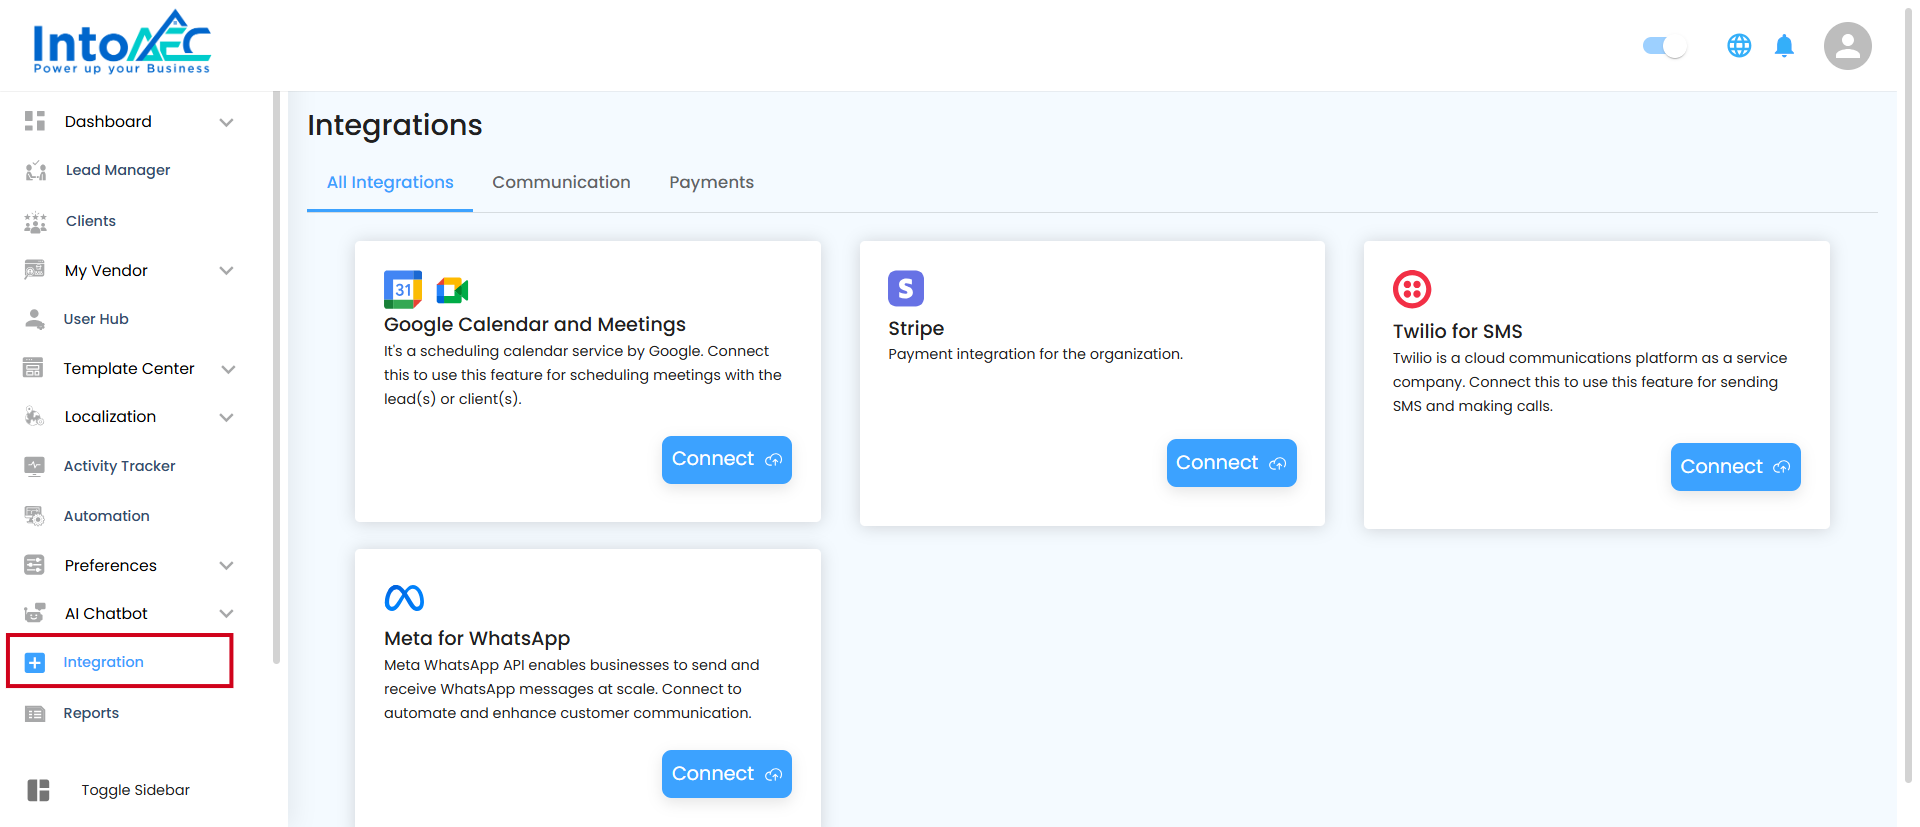1920x827 pixels.
Task: Click the Dashboard grid icon
Action: point(35,121)
